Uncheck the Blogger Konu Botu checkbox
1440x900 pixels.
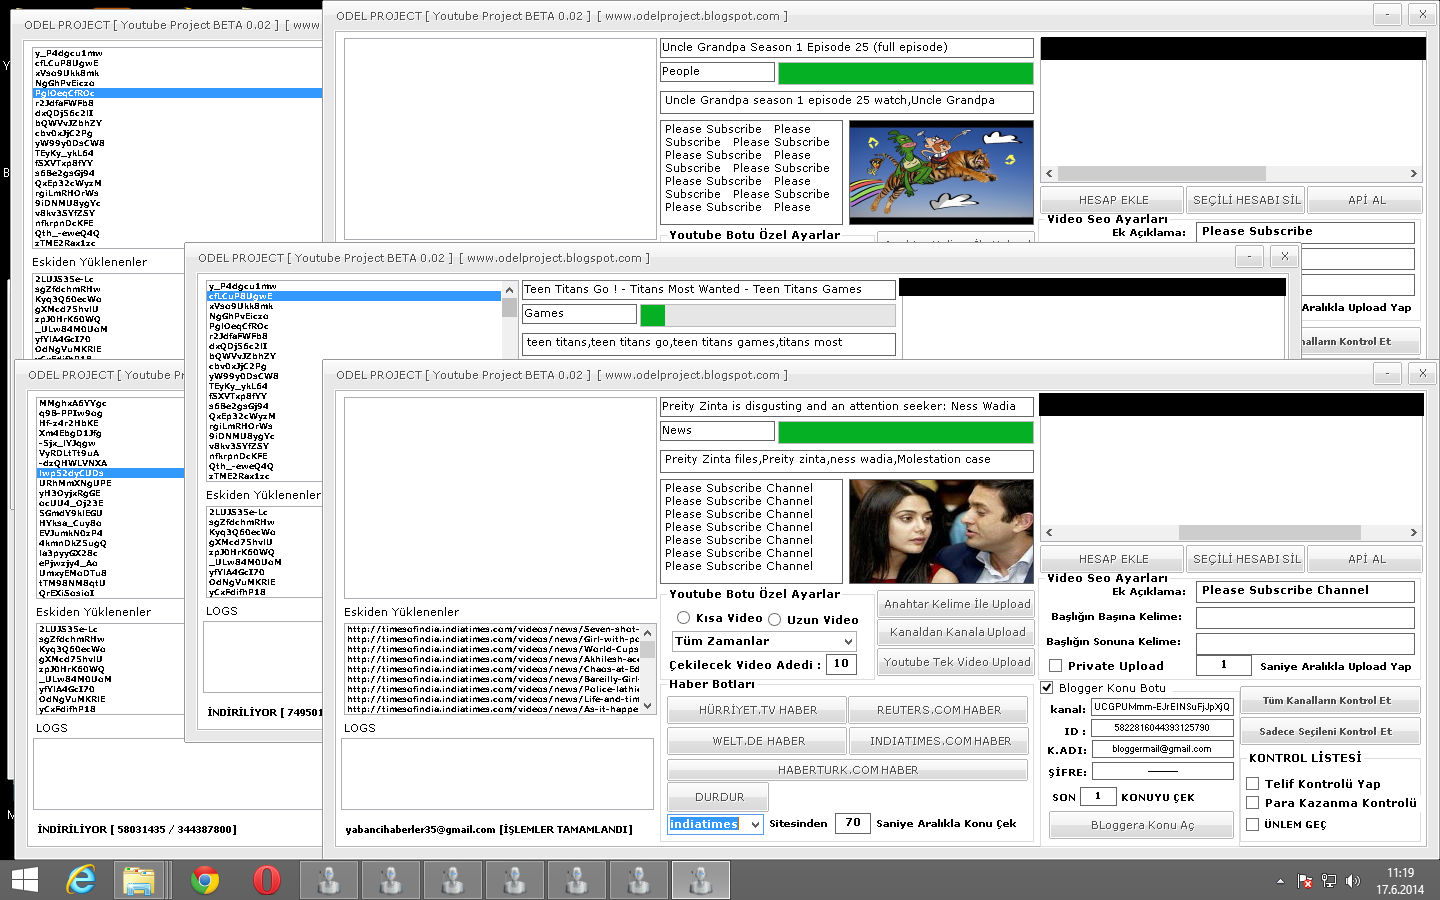pos(1047,688)
